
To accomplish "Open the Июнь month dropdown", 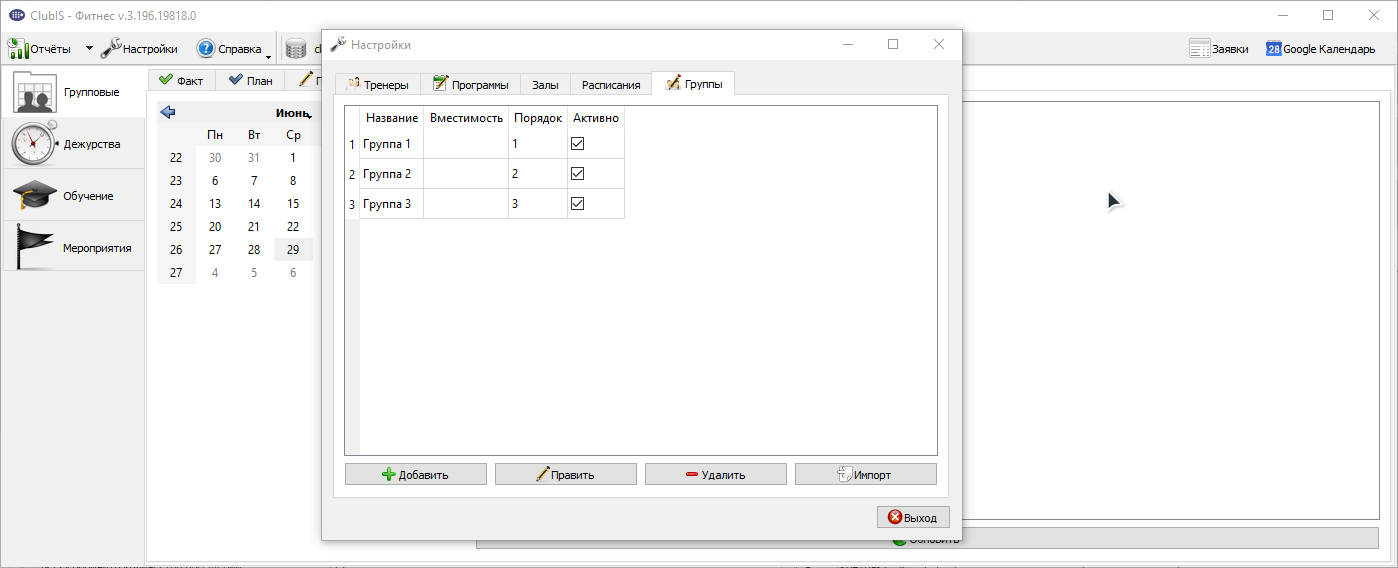I will (294, 113).
